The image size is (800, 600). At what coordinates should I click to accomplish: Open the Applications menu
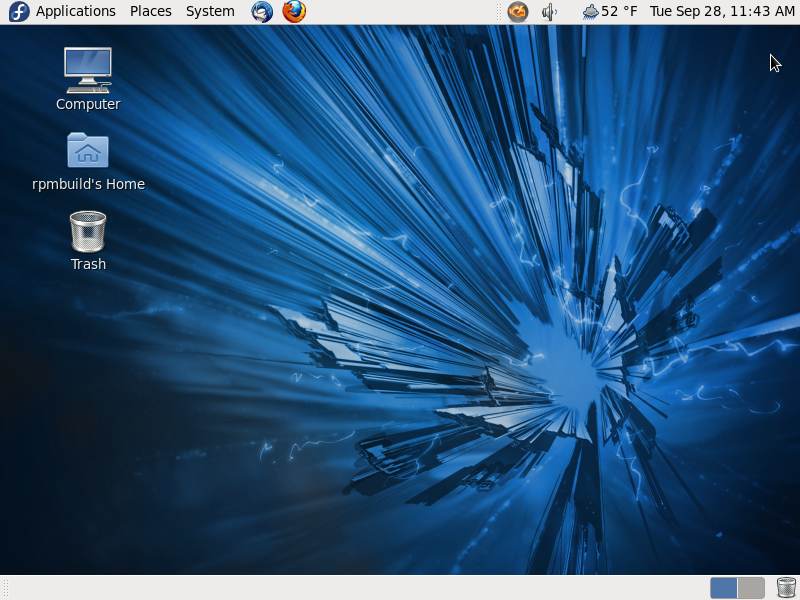(74, 11)
